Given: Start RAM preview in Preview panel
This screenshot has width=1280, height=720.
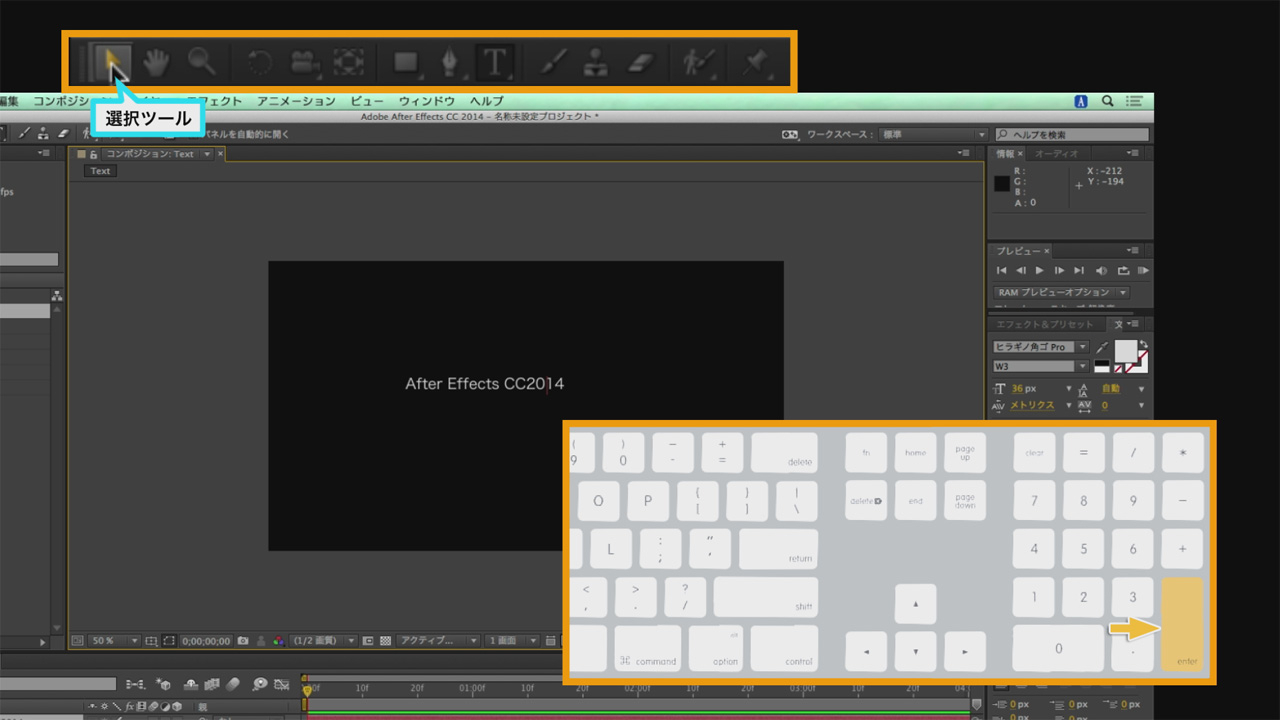Looking at the screenshot, I should click(1143, 271).
